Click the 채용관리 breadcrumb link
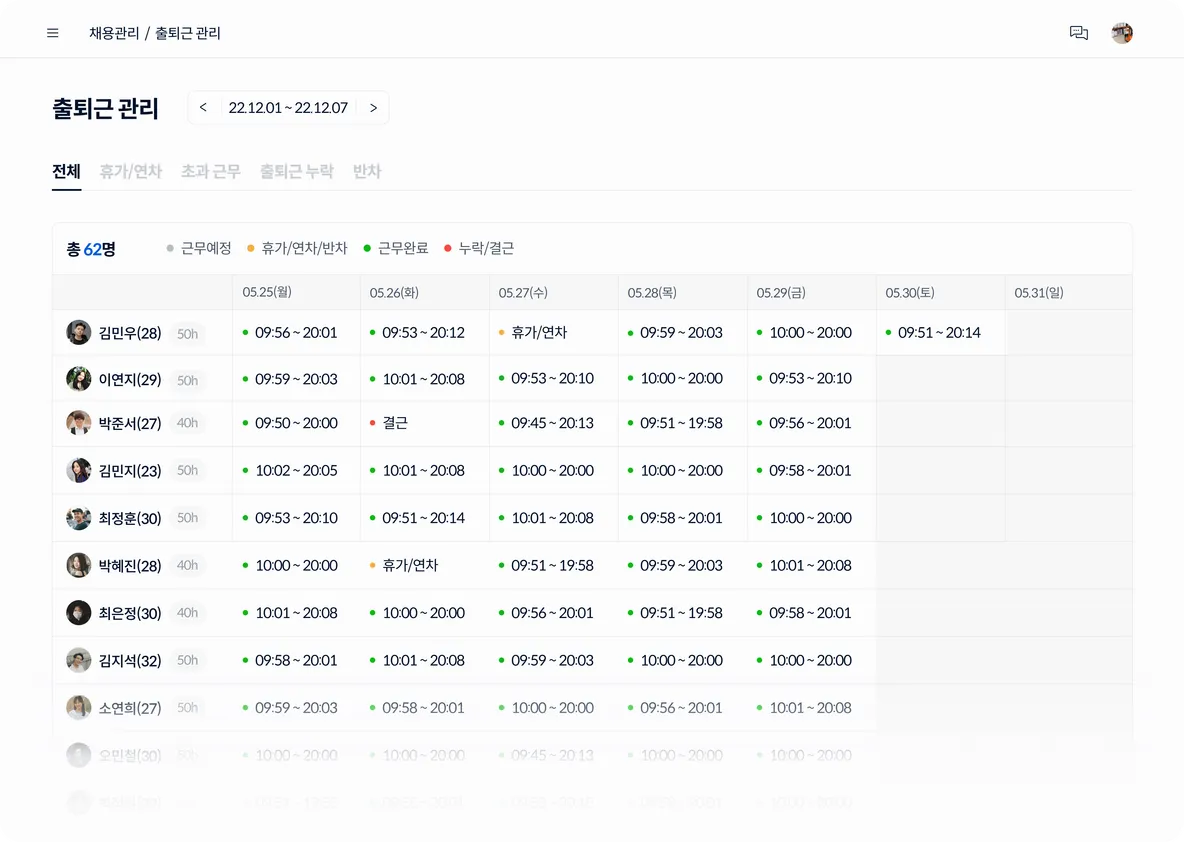This screenshot has width=1184, height=842. pyautogui.click(x=114, y=33)
